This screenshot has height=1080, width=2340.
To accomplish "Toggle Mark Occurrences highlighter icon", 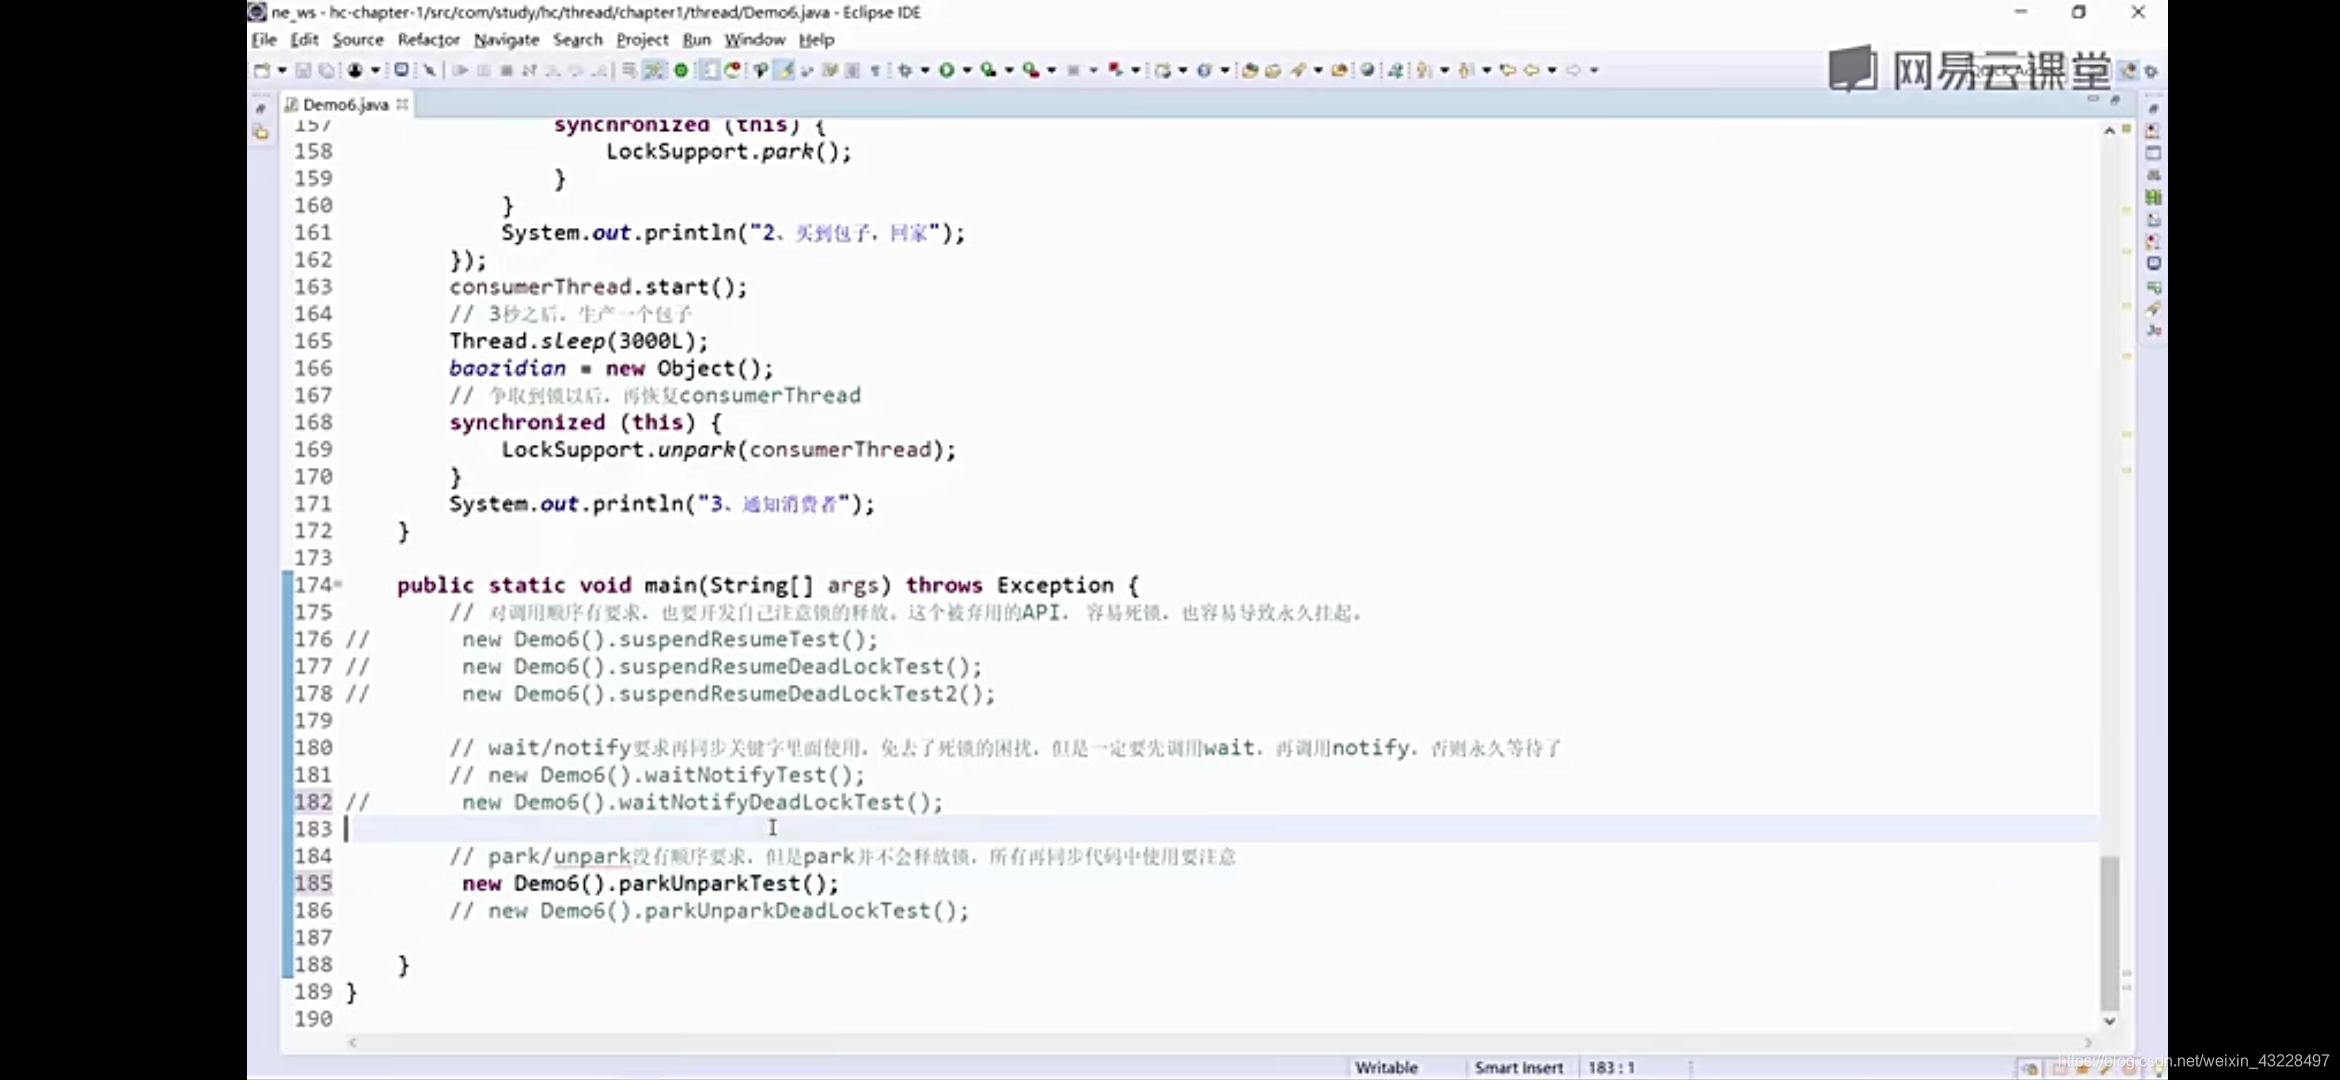I will 785,70.
